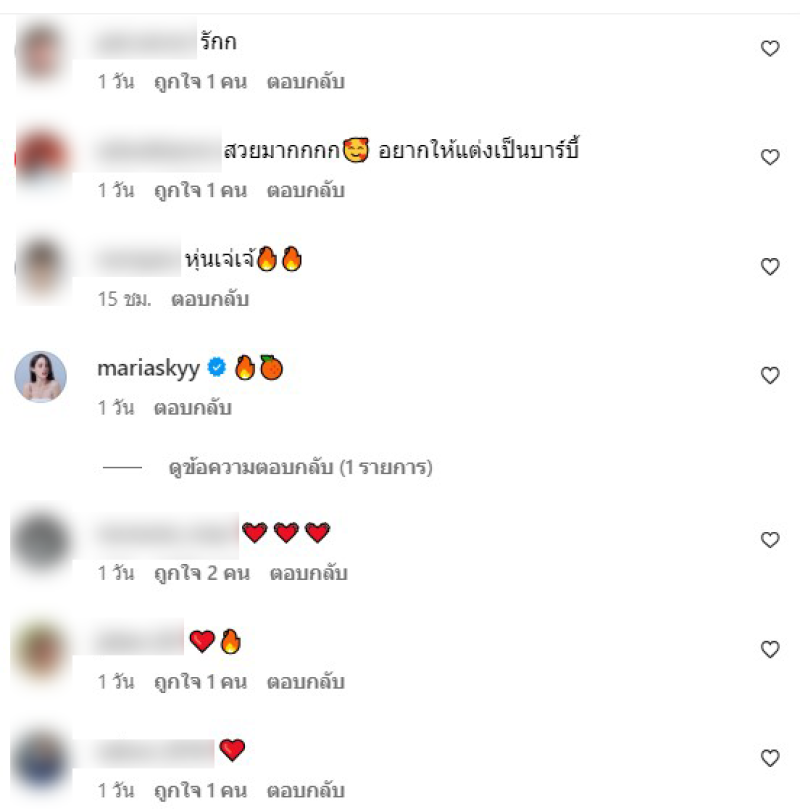Like the สวยมากกกก comment heart icon
This screenshot has height=809, width=800.
coord(770,157)
